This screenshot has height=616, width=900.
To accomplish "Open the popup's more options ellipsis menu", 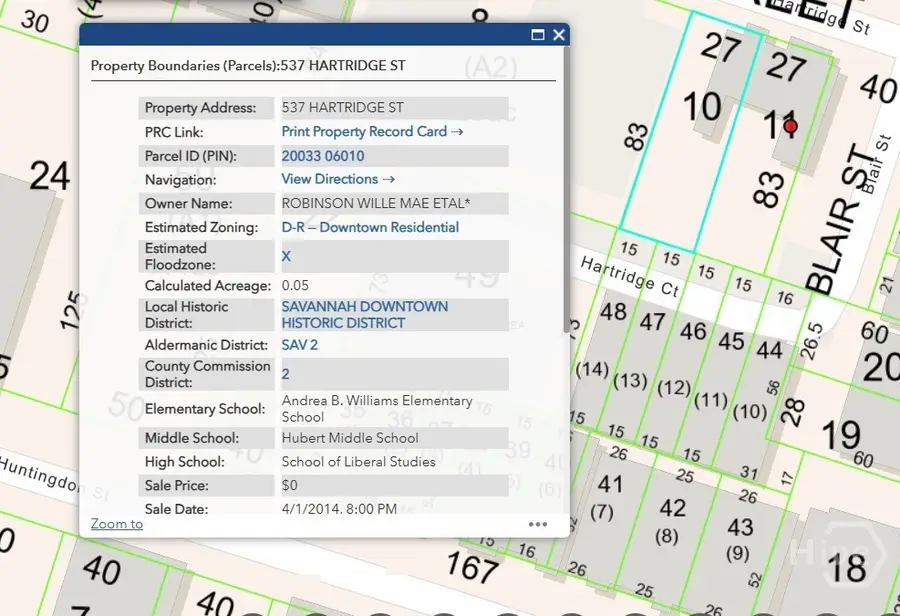I will pos(538,524).
